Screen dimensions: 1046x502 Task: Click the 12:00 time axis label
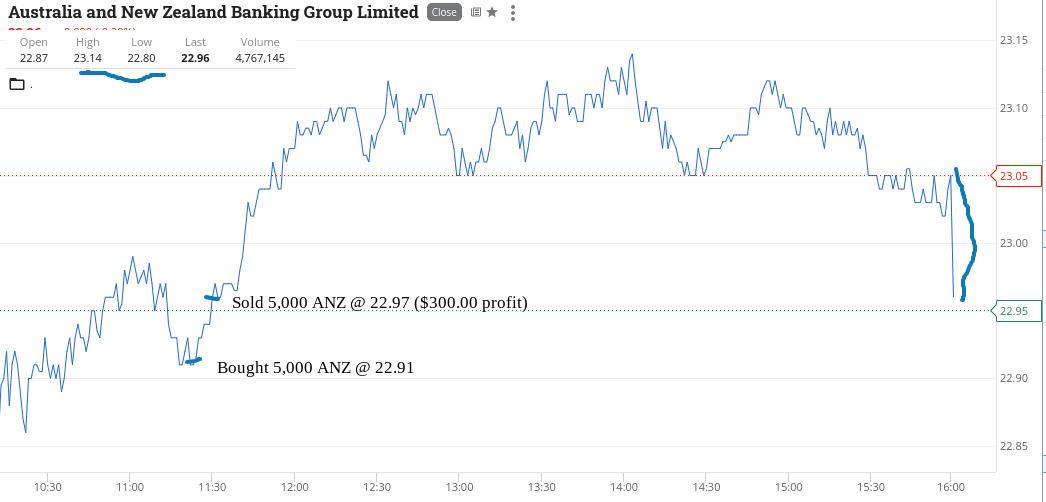294,487
